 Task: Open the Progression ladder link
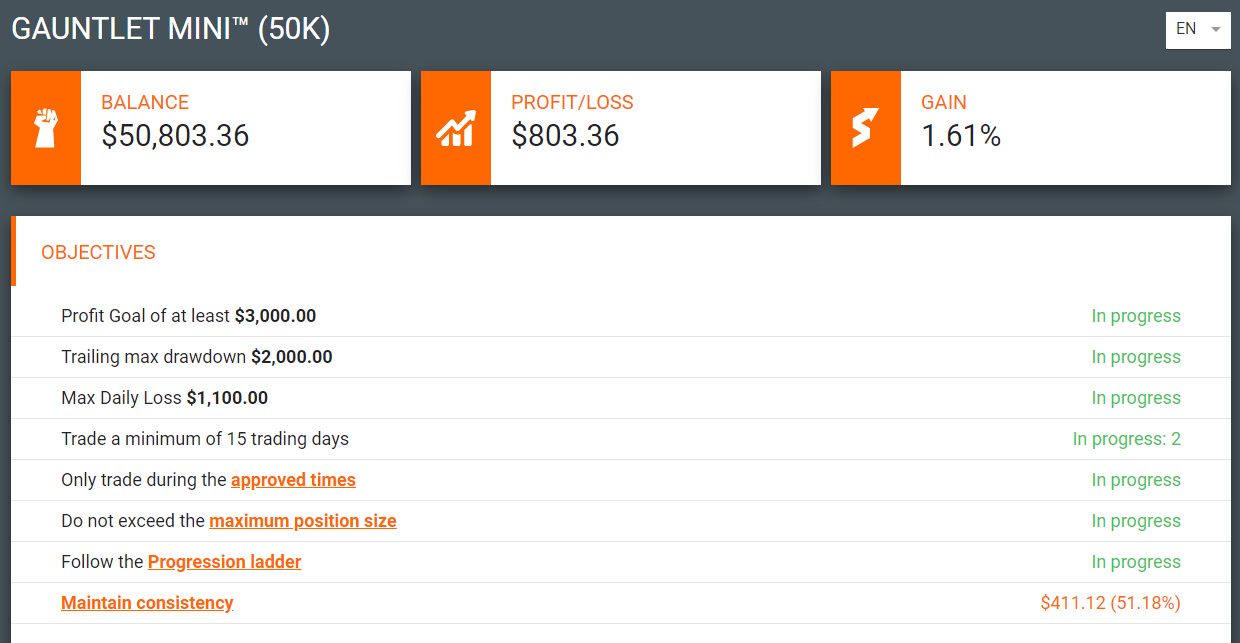tap(224, 562)
